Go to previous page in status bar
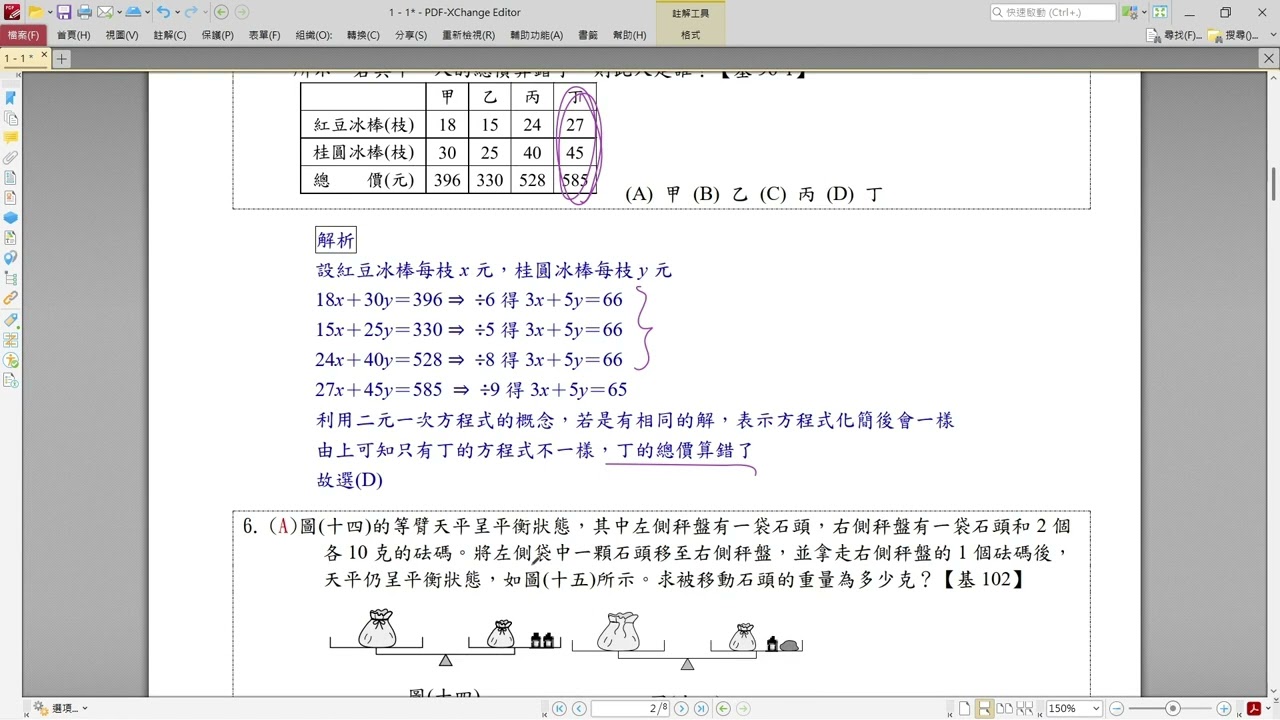 [x=578, y=708]
